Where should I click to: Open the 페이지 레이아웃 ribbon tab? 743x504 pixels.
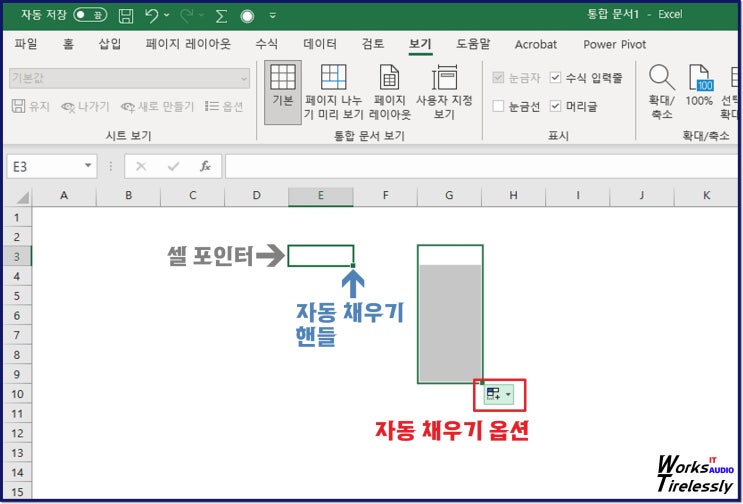pyautogui.click(x=188, y=44)
